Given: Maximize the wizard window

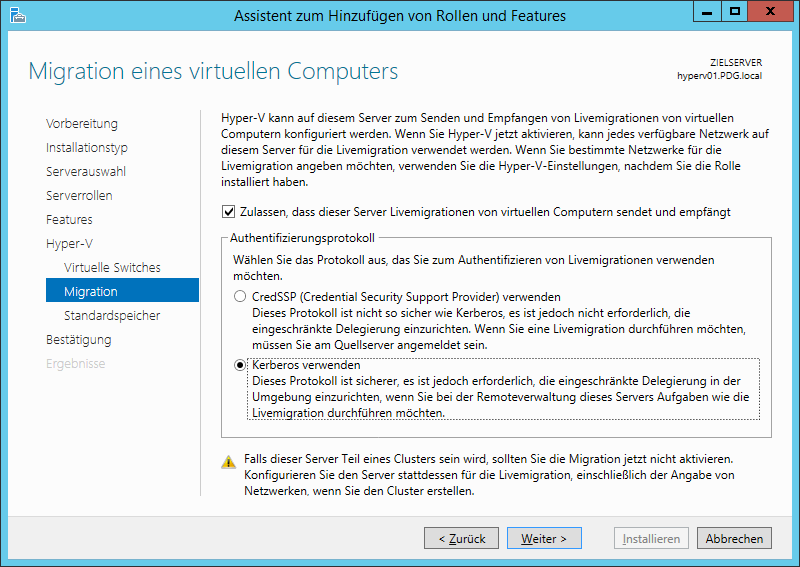Looking at the screenshot, I should (x=735, y=12).
